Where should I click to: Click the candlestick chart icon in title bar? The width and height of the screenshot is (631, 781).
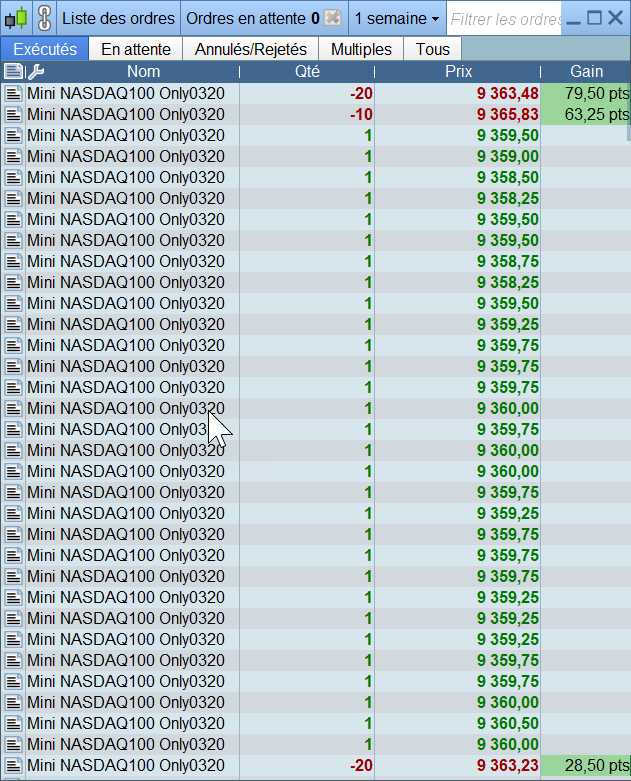(x=16, y=18)
